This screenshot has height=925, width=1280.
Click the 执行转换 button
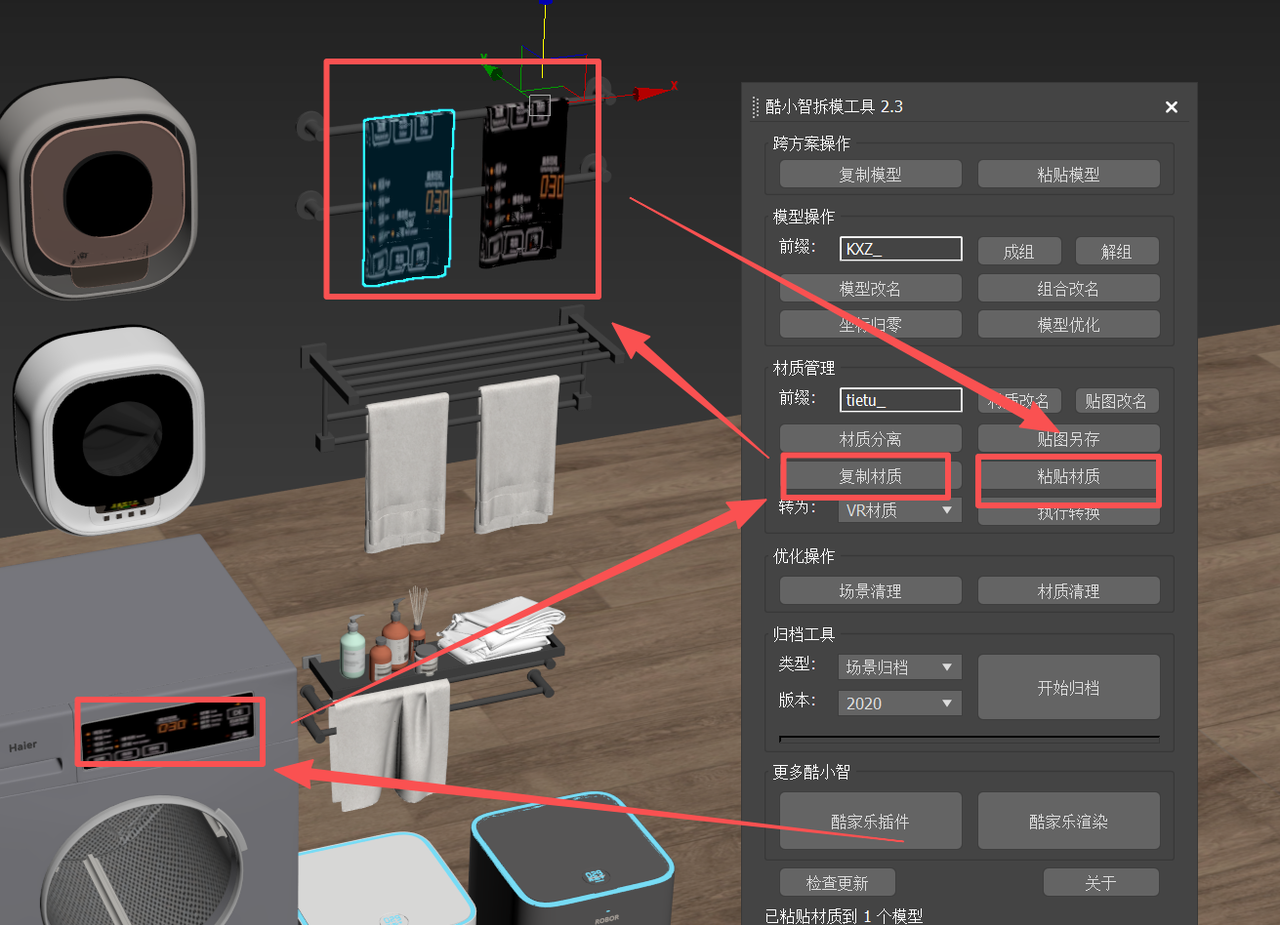coord(1068,512)
